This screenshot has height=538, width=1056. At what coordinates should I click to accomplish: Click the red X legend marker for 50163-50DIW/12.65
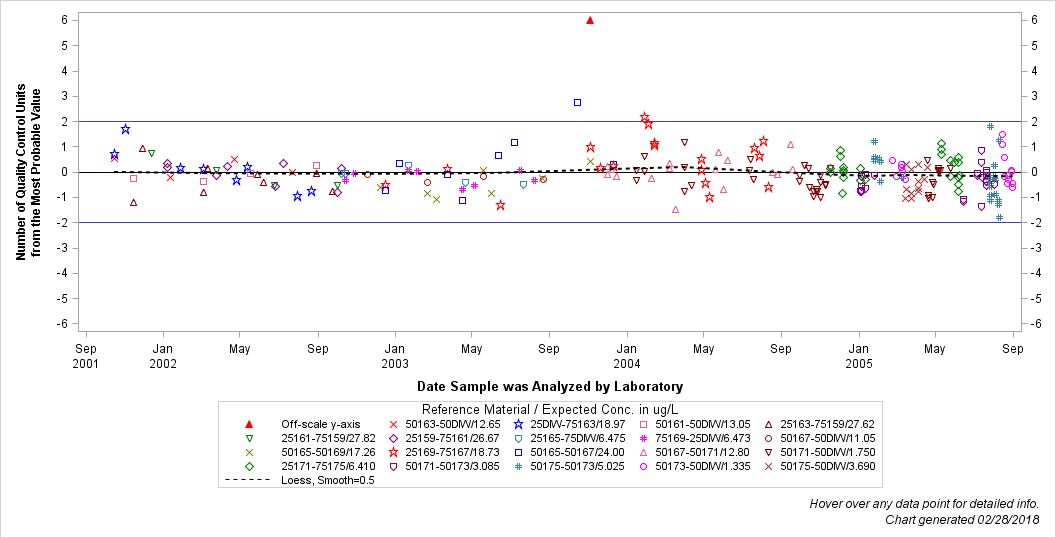pos(394,424)
